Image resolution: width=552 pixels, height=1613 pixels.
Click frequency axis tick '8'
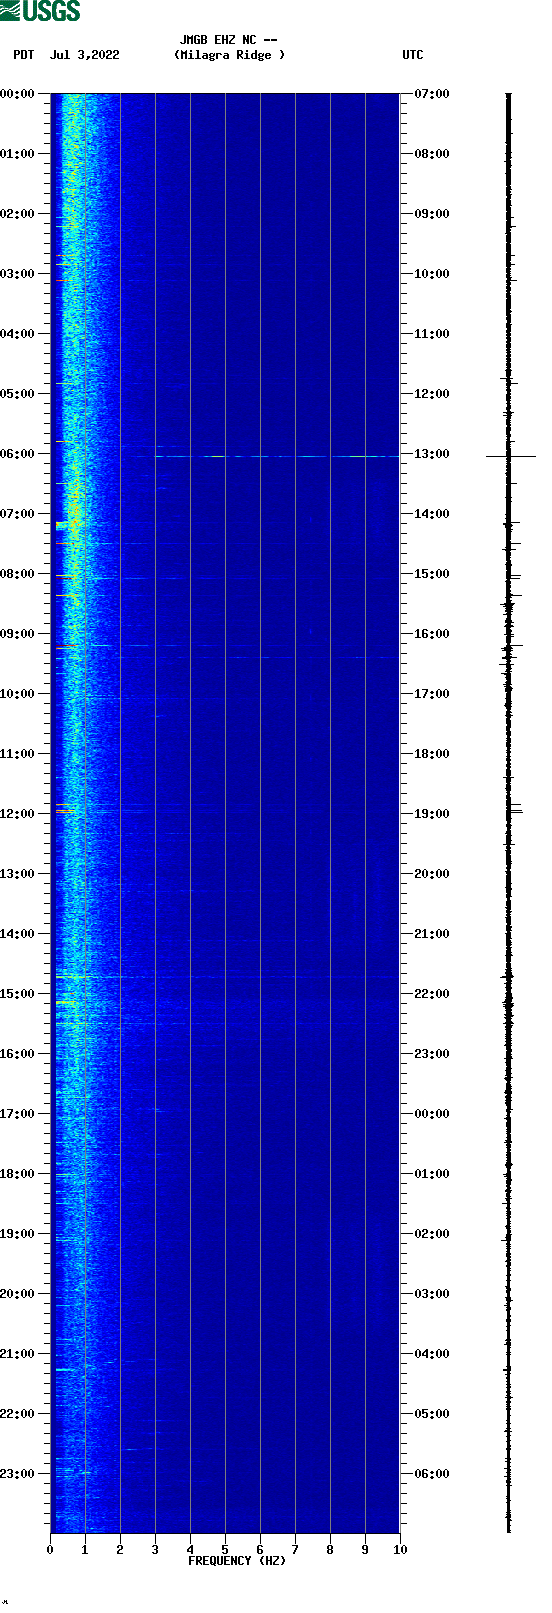point(330,1550)
